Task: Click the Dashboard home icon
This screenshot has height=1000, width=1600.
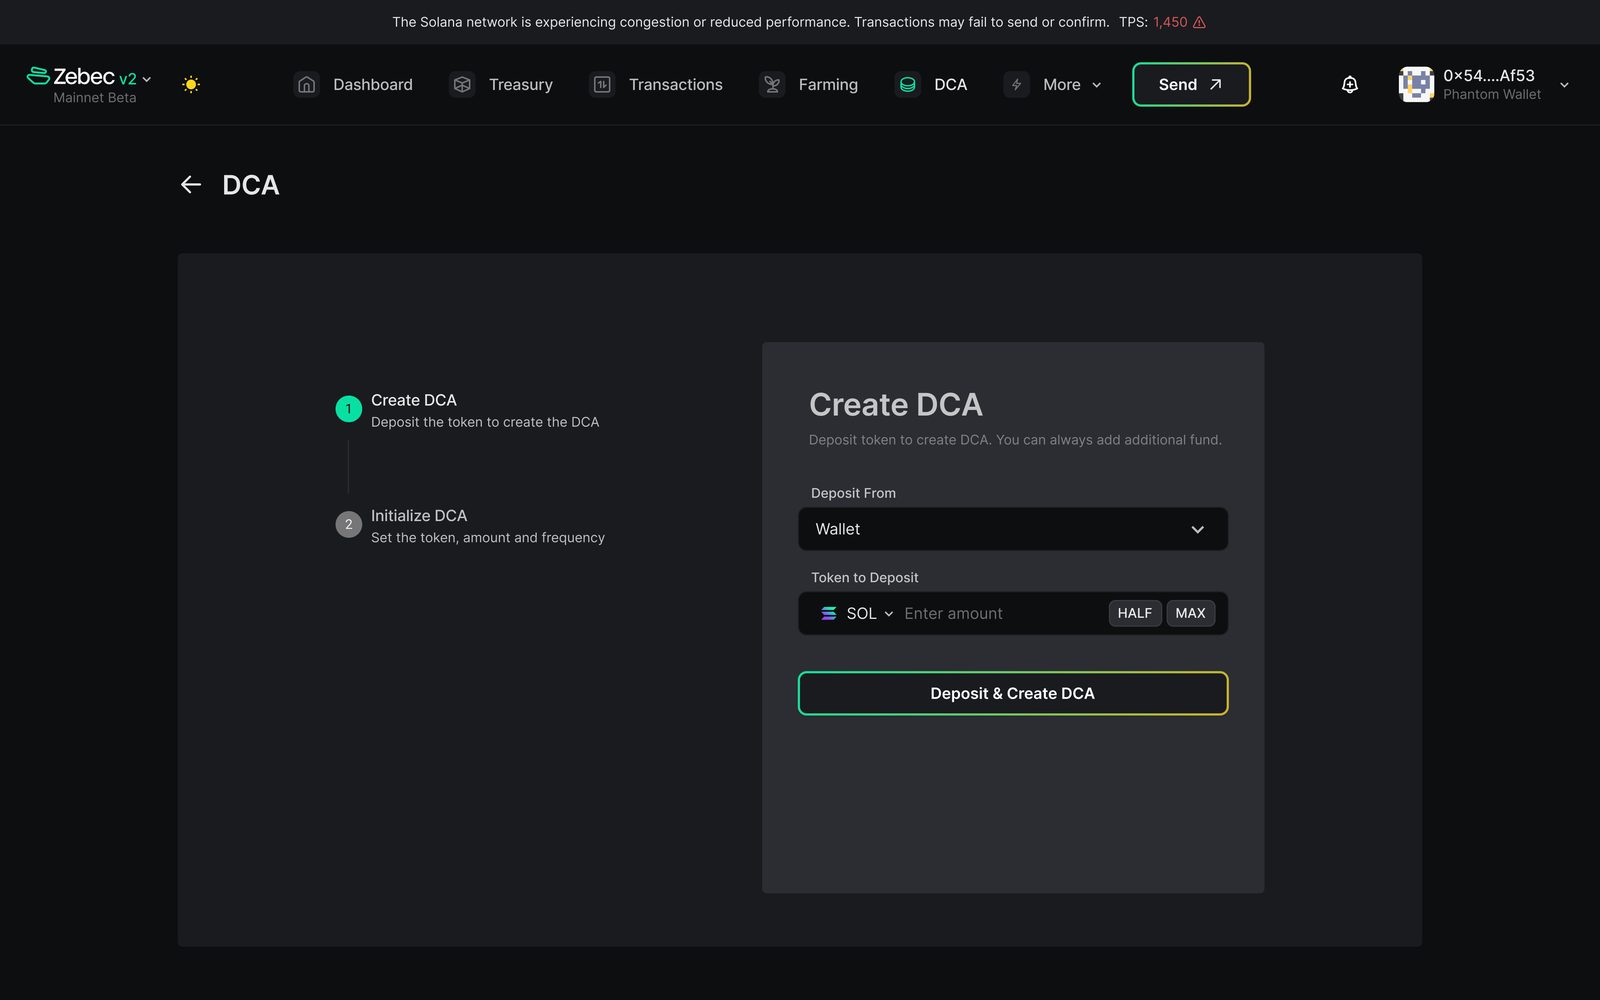Action: [307, 85]
